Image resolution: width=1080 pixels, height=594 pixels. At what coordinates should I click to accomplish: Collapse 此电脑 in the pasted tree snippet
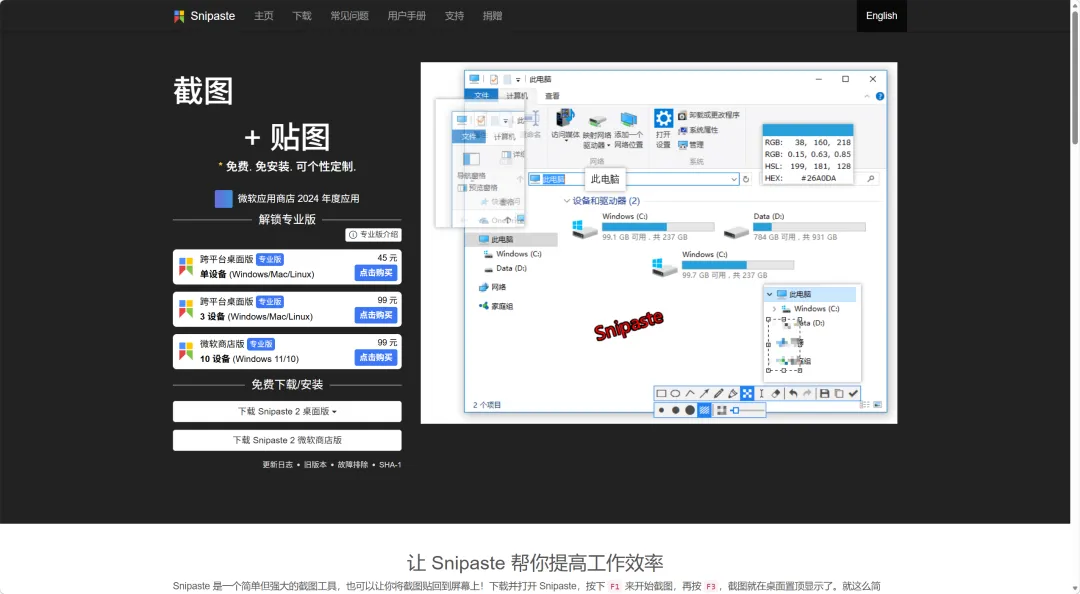(x=770, y=294)
